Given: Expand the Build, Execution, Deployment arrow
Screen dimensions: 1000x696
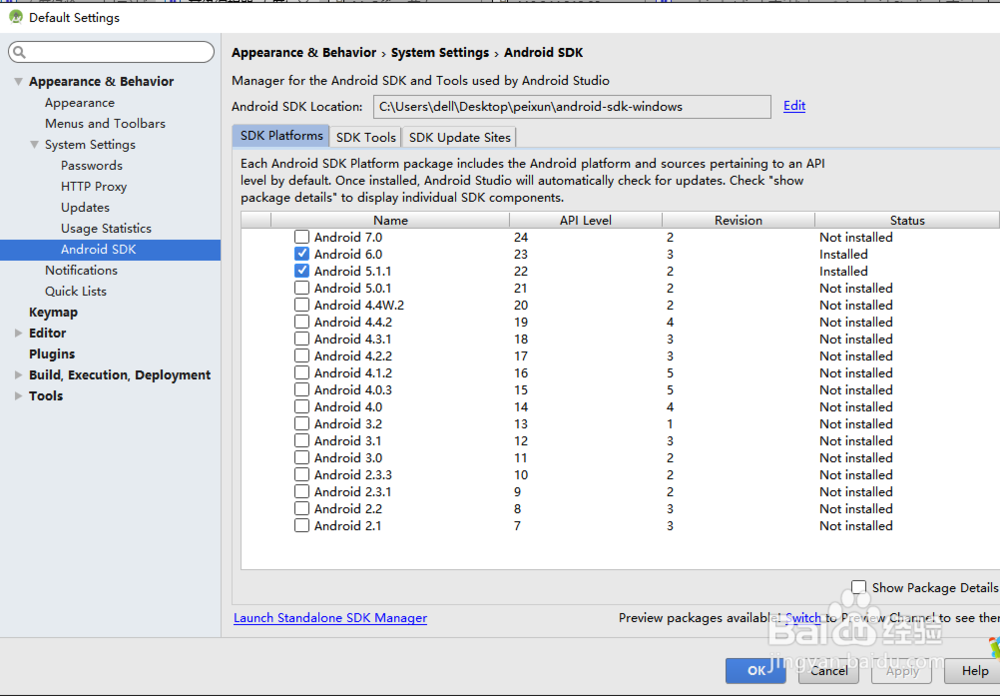Looking at the screenshot, I should [x=18, y=375].
